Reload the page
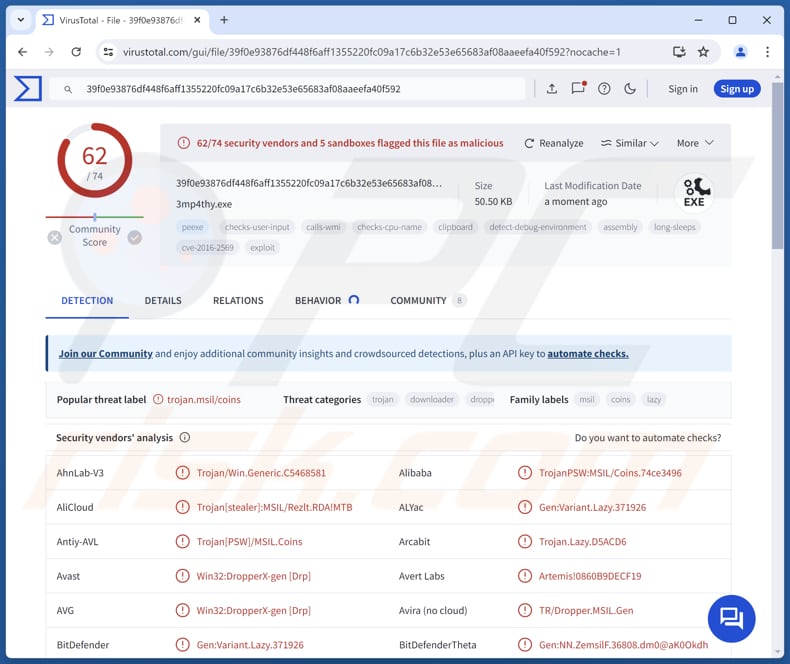The image size is (790, 664). click(76, 52)
